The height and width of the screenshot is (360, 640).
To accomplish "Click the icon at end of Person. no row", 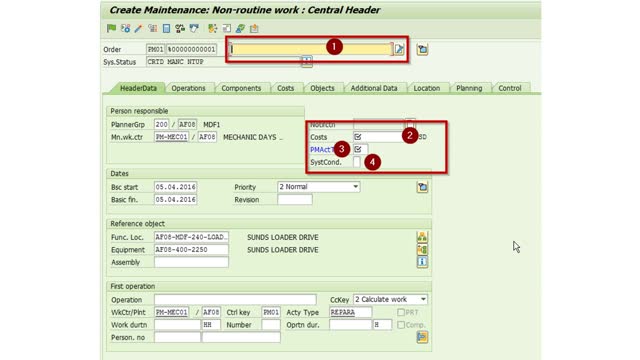I will (x=422, y=337).
